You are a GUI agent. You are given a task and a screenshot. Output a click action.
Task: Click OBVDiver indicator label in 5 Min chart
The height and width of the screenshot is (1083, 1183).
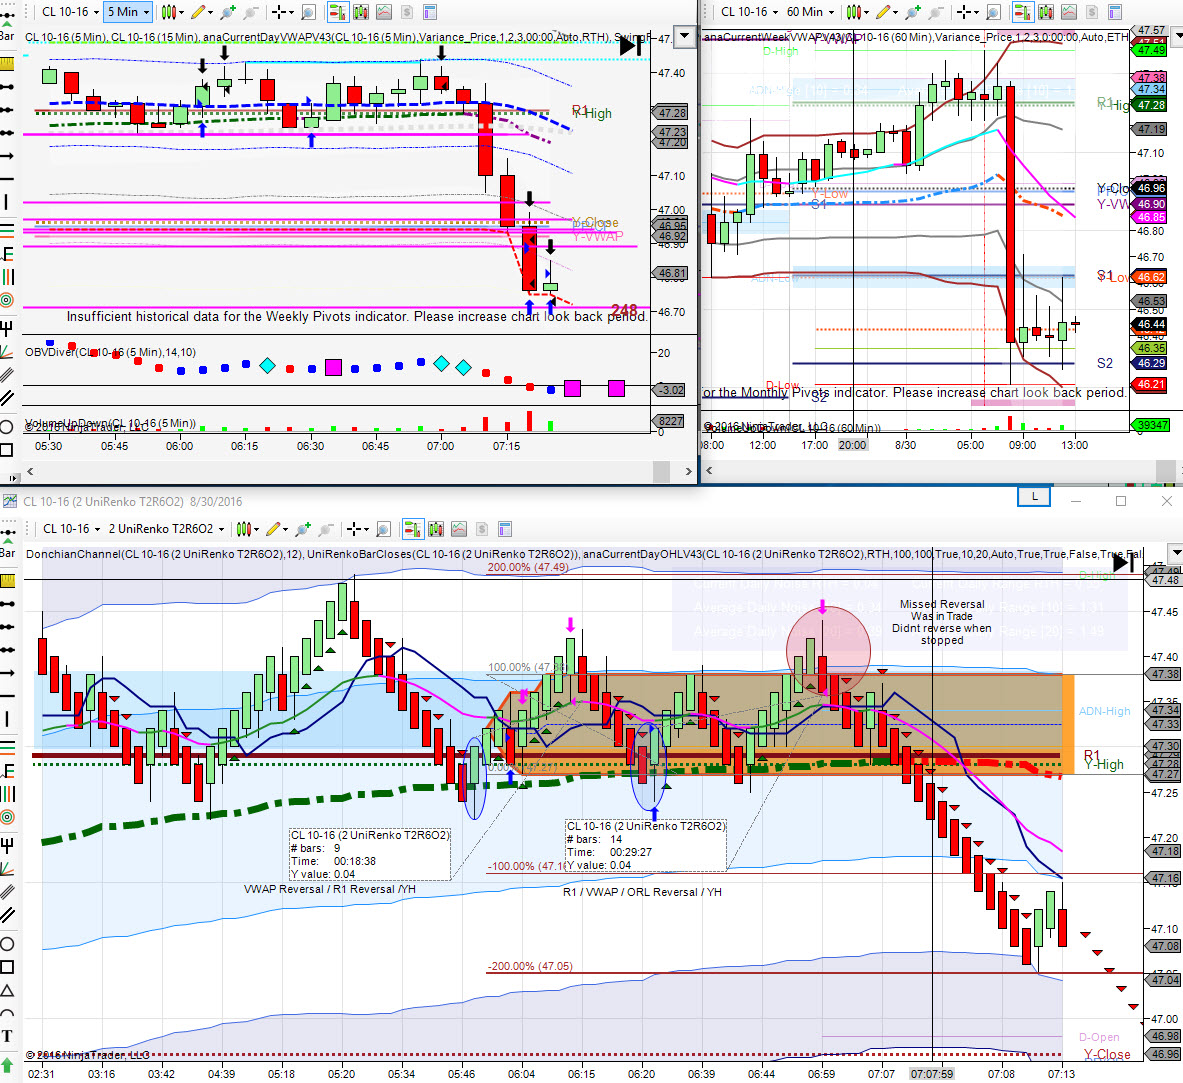coord(110,352)
